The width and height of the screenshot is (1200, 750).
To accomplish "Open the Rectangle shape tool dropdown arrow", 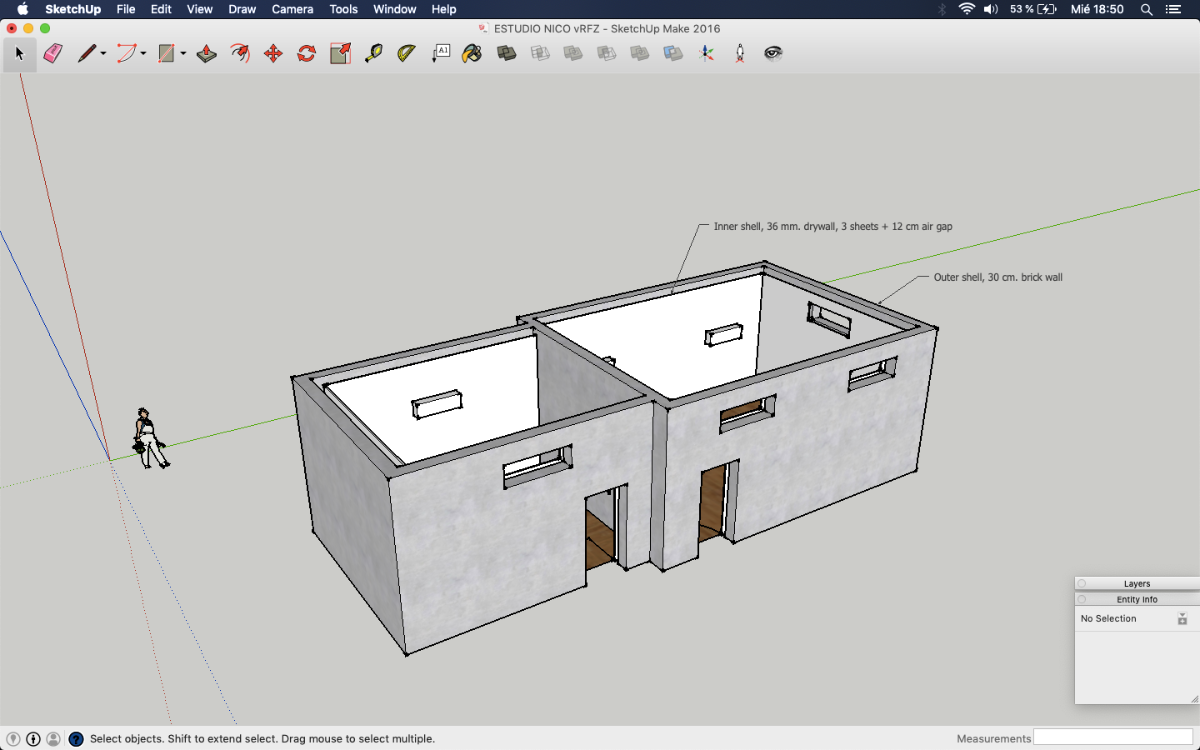I will (x=184, y=54).
